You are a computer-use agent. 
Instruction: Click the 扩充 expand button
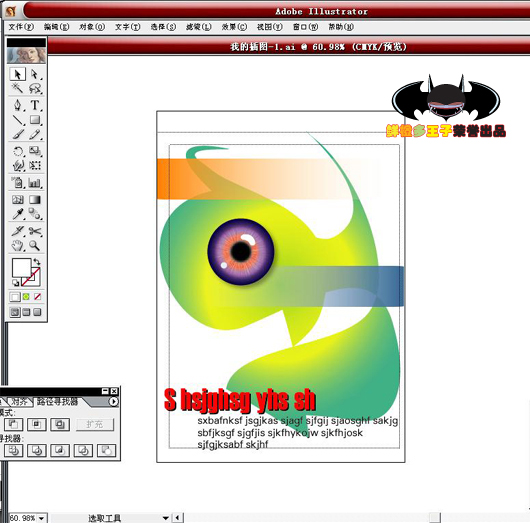click(95, 424)
